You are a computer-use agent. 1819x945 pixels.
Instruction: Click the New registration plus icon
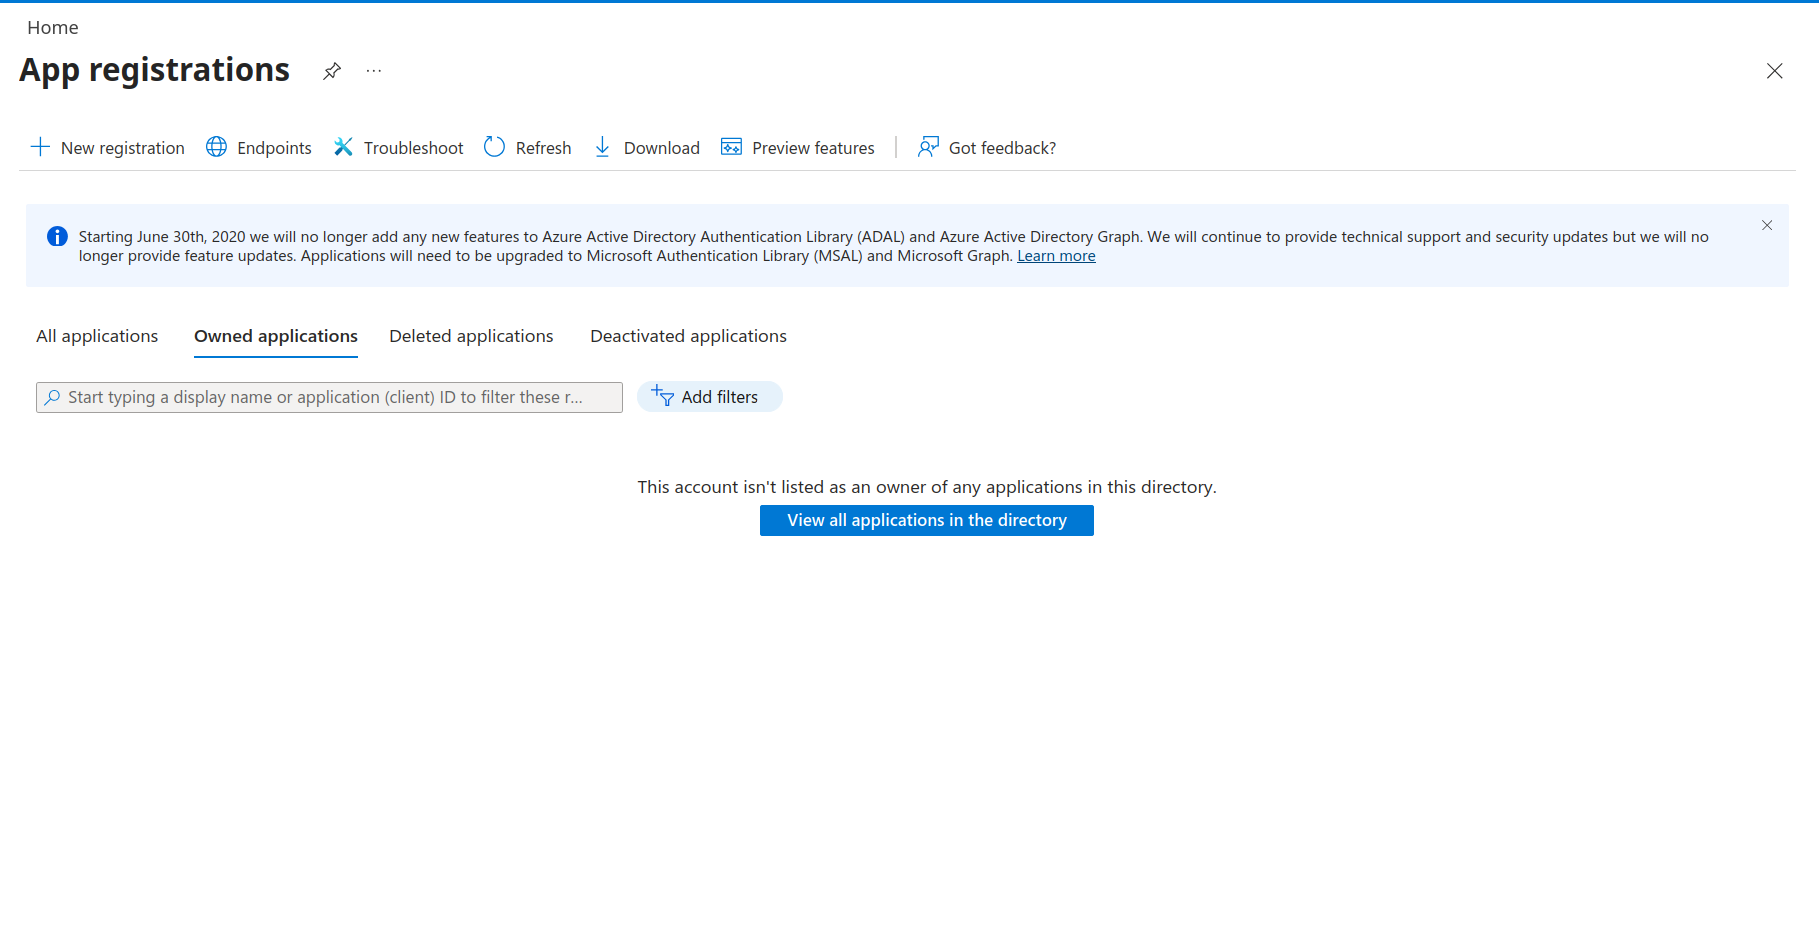[x=40, y=147]
